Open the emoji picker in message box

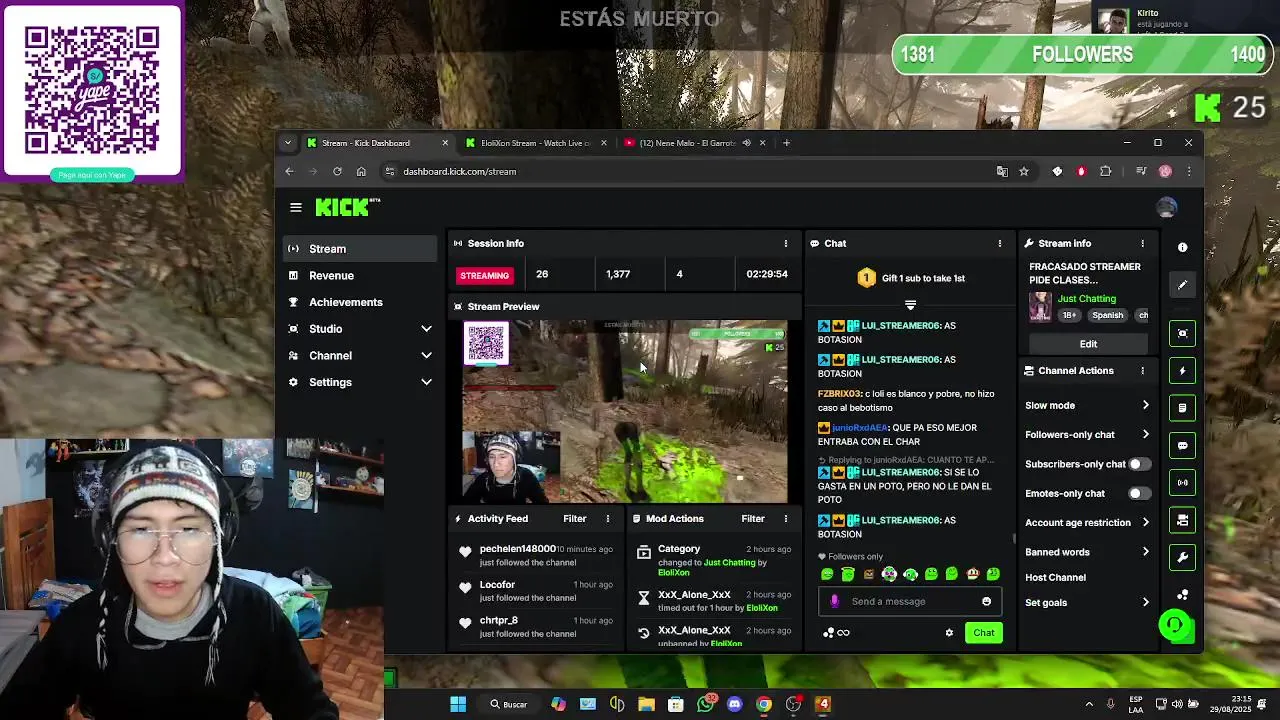point(986,601)
